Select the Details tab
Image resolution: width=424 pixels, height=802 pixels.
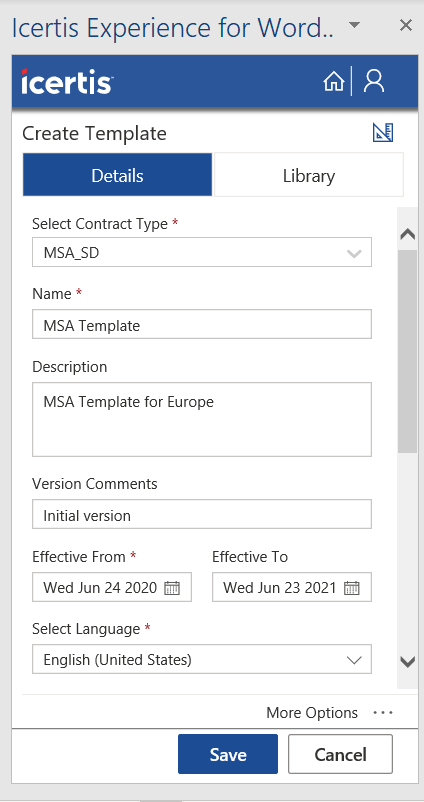coord(118,175)
